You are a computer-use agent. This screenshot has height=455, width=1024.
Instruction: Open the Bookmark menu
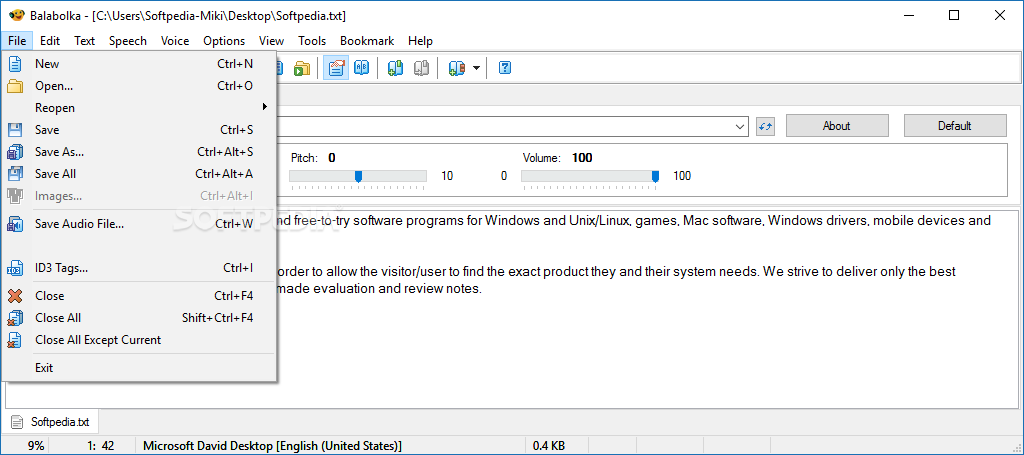click(x=367, y=40)
